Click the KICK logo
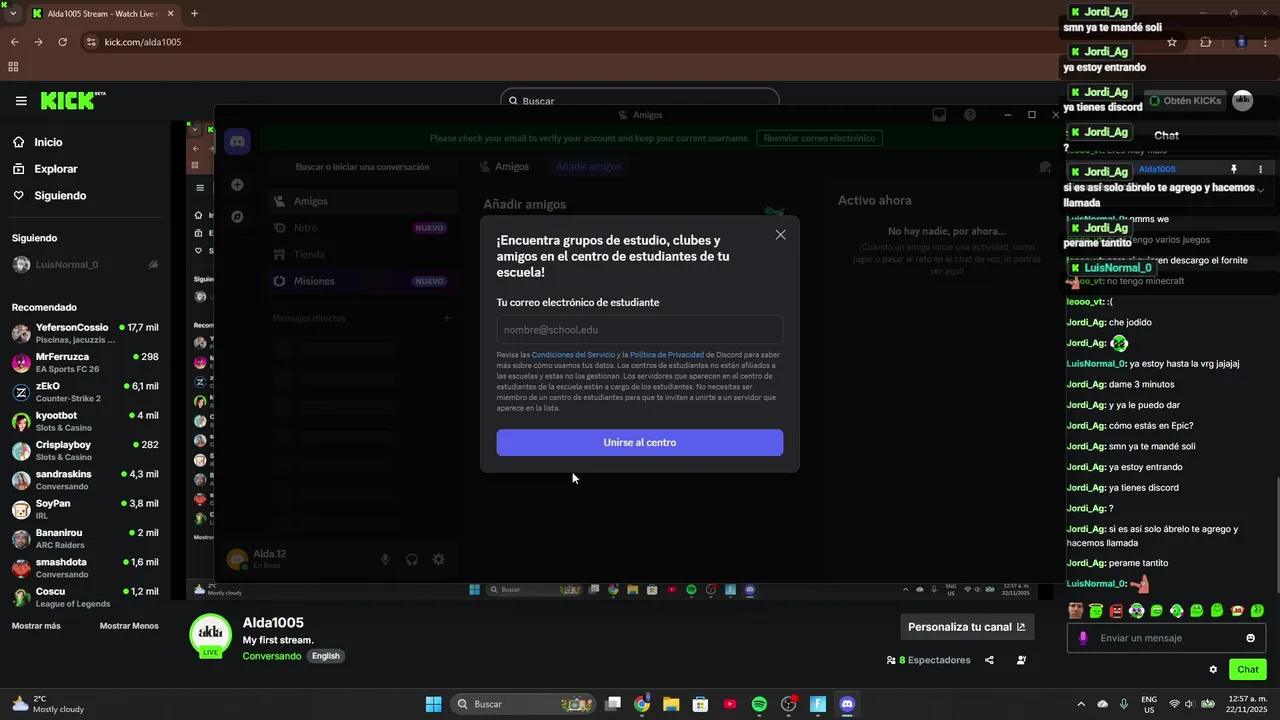Viewport: 1280px width, 720px height. pyautogui.click(x=72, y=100)
